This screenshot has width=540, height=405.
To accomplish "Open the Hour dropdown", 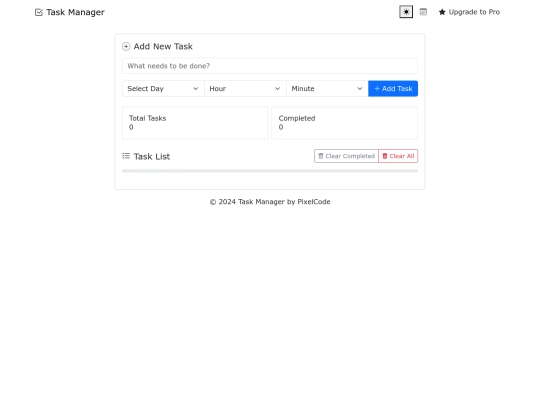I will coord(245,89).
